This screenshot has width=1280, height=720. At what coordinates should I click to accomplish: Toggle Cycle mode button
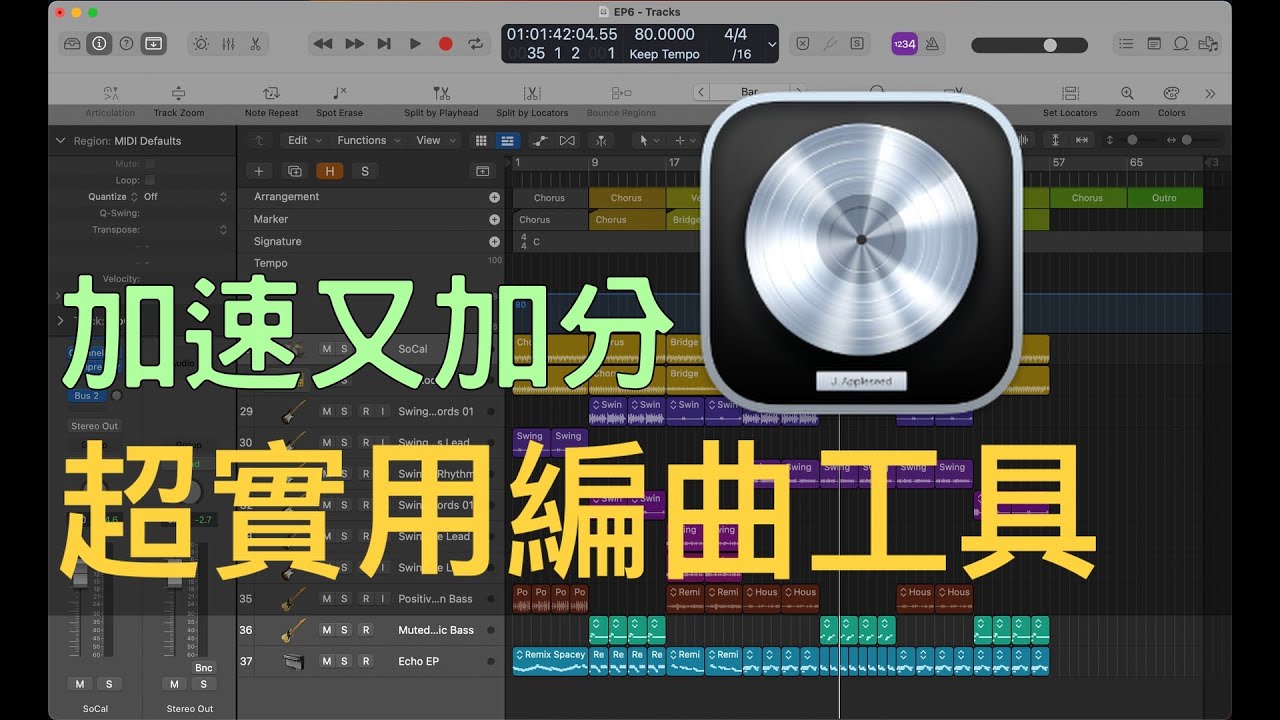476,44
